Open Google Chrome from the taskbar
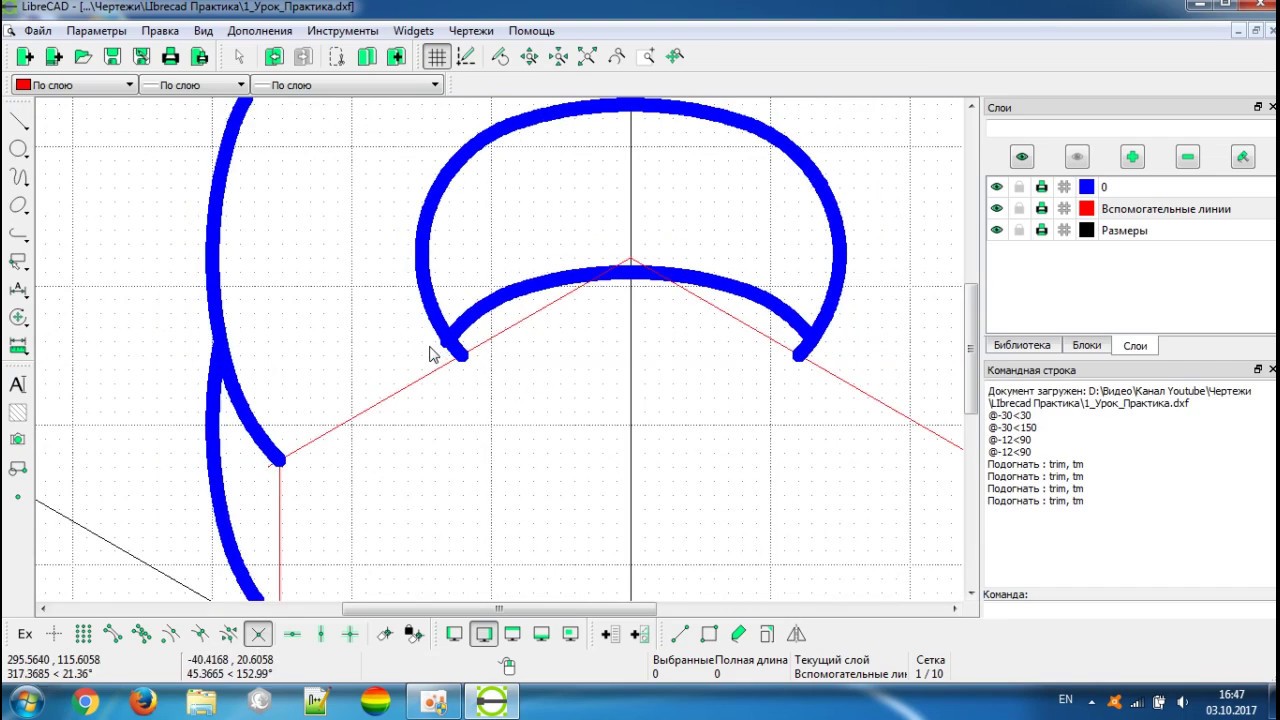Screen dimensions: 1280x720 click(x=85, y=702)
